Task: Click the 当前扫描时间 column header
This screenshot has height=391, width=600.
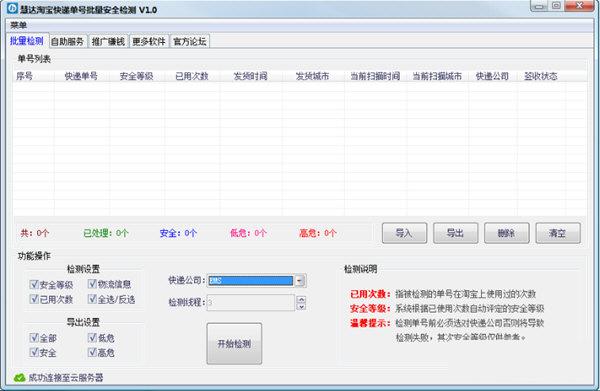Action: [x=375, y=76]
